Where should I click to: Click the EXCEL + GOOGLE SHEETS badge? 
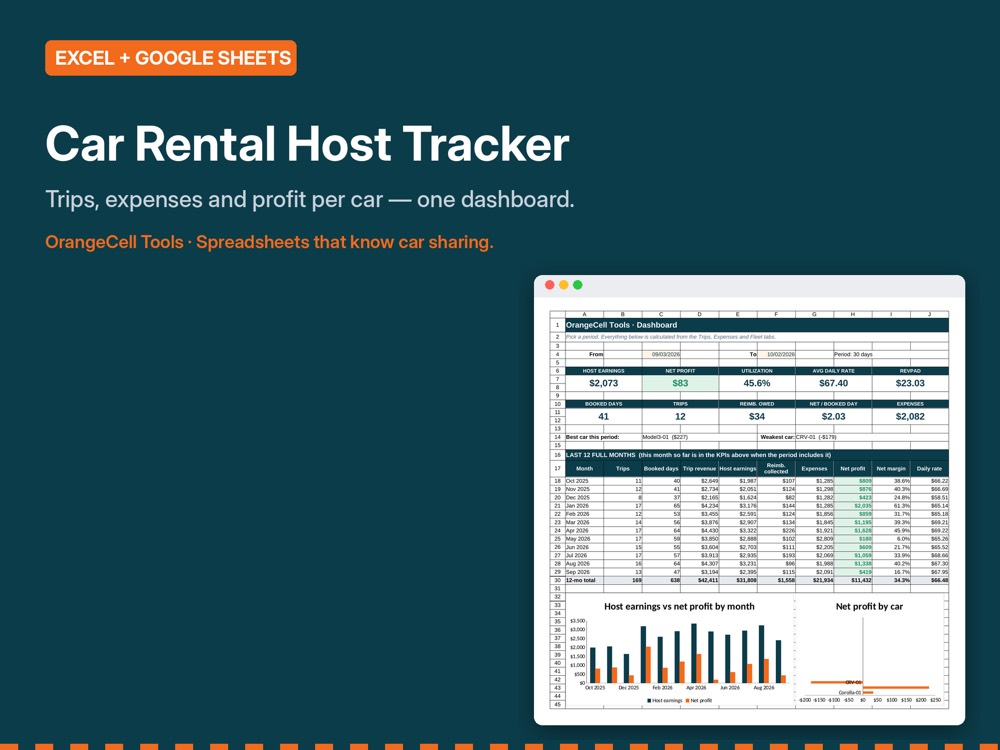pyautogui.click(x=171, y=58)
